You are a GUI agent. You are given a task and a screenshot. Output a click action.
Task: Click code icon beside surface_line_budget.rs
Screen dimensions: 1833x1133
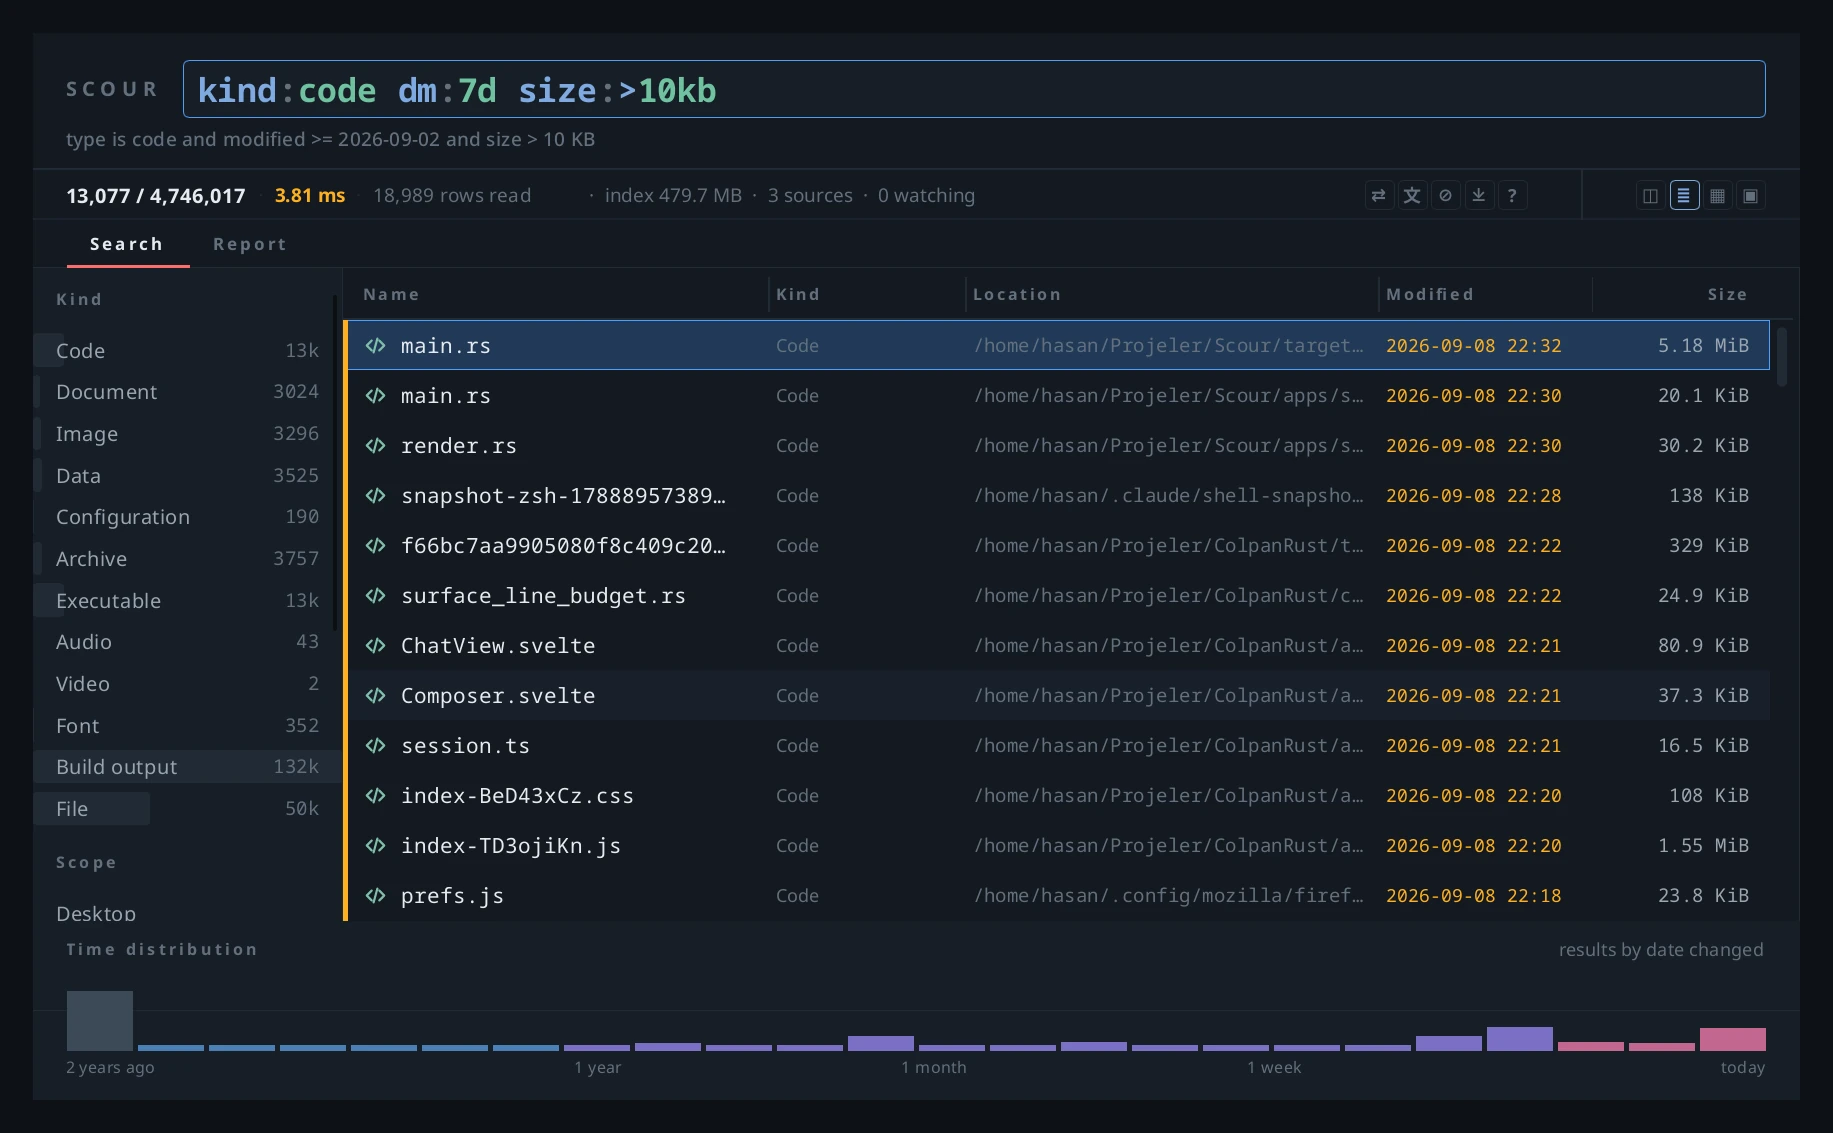click(x=376, y=596)
